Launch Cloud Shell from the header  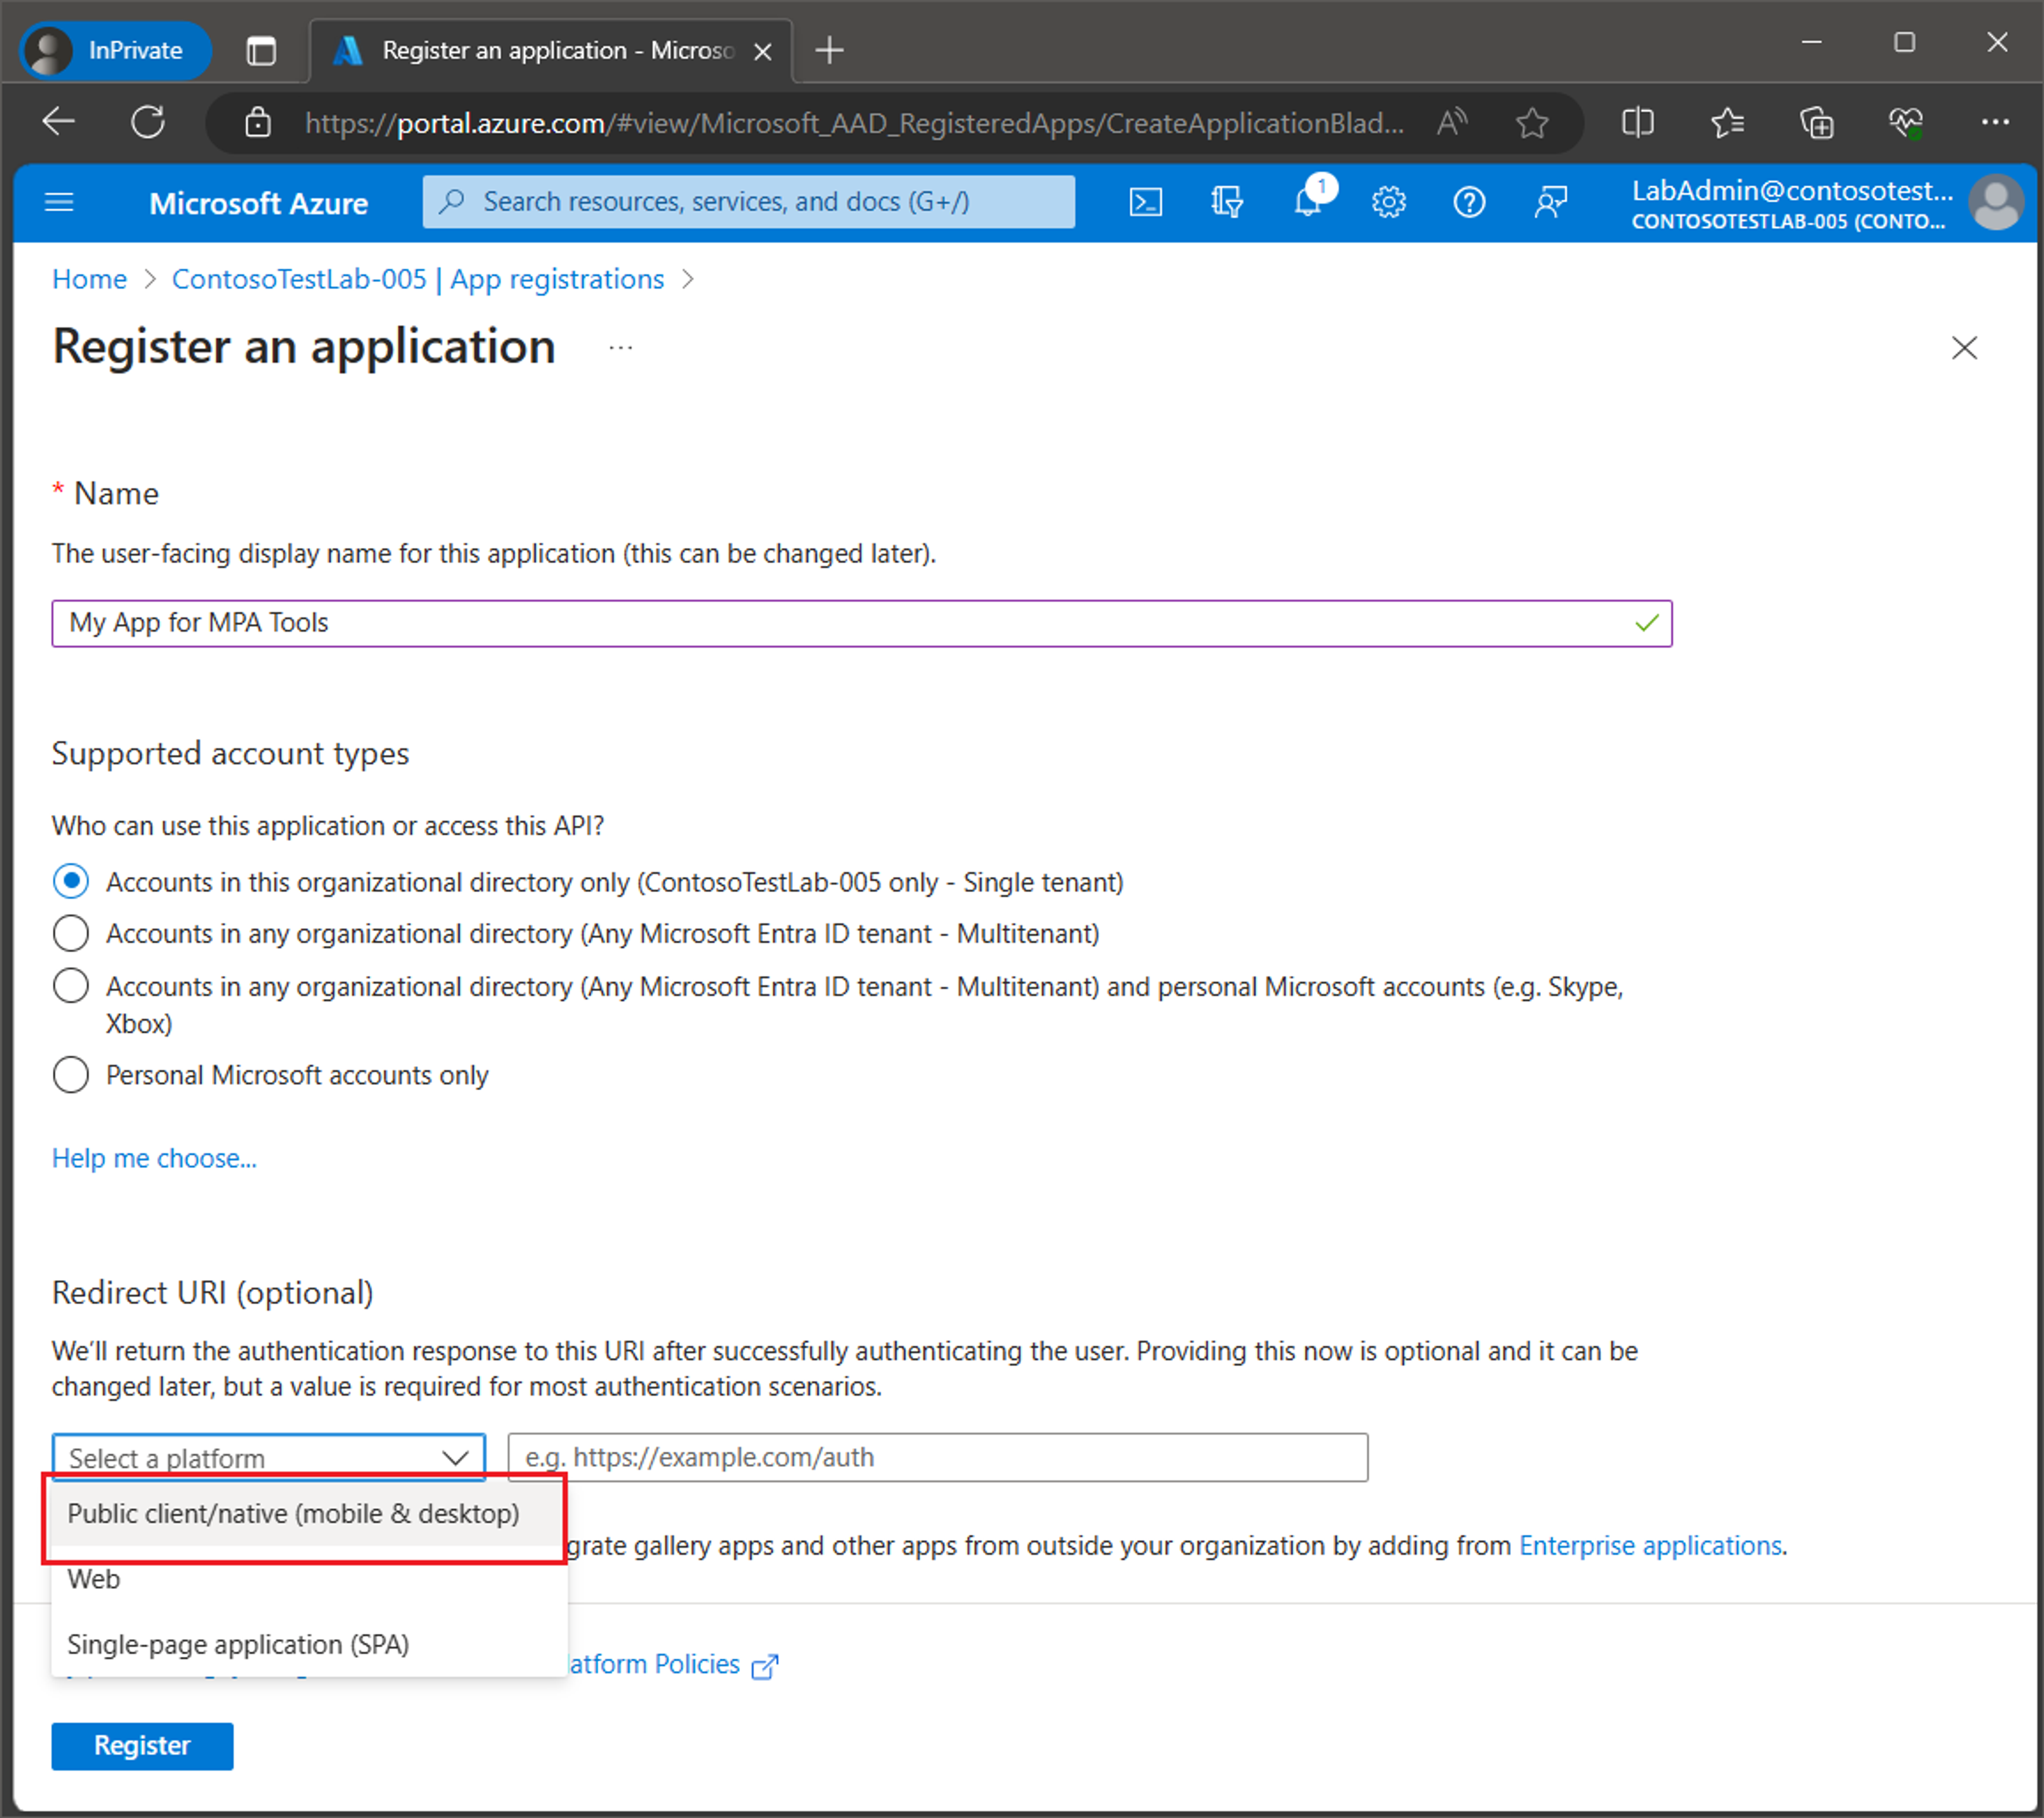pos(1145,203)
